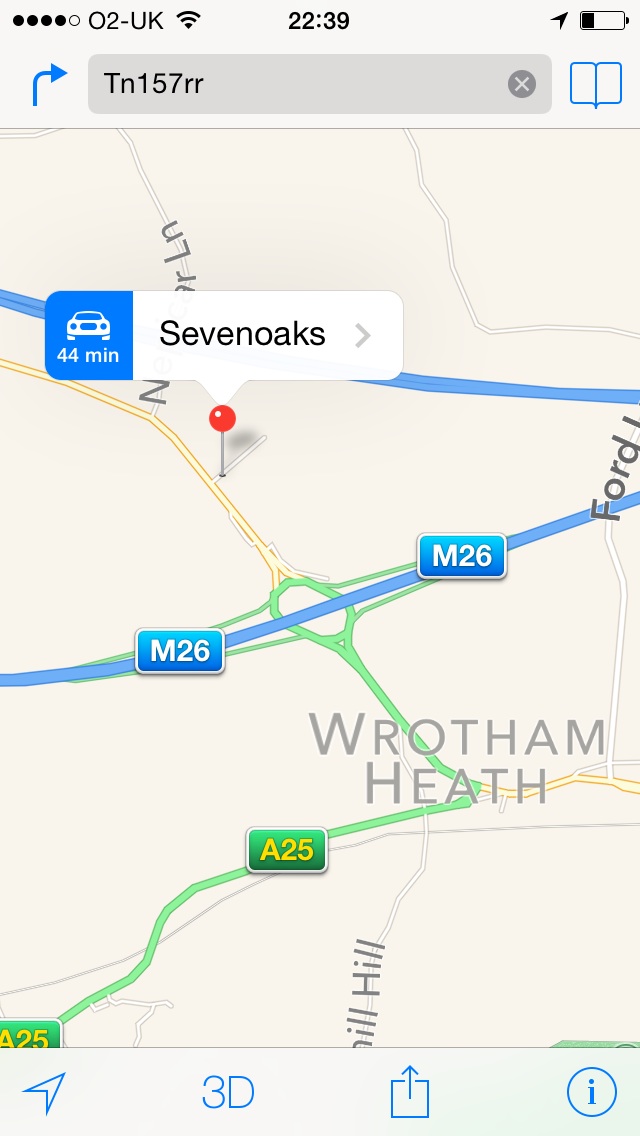Tap the car driving time icon
The image size is (640, 1136).
[88, 335]
